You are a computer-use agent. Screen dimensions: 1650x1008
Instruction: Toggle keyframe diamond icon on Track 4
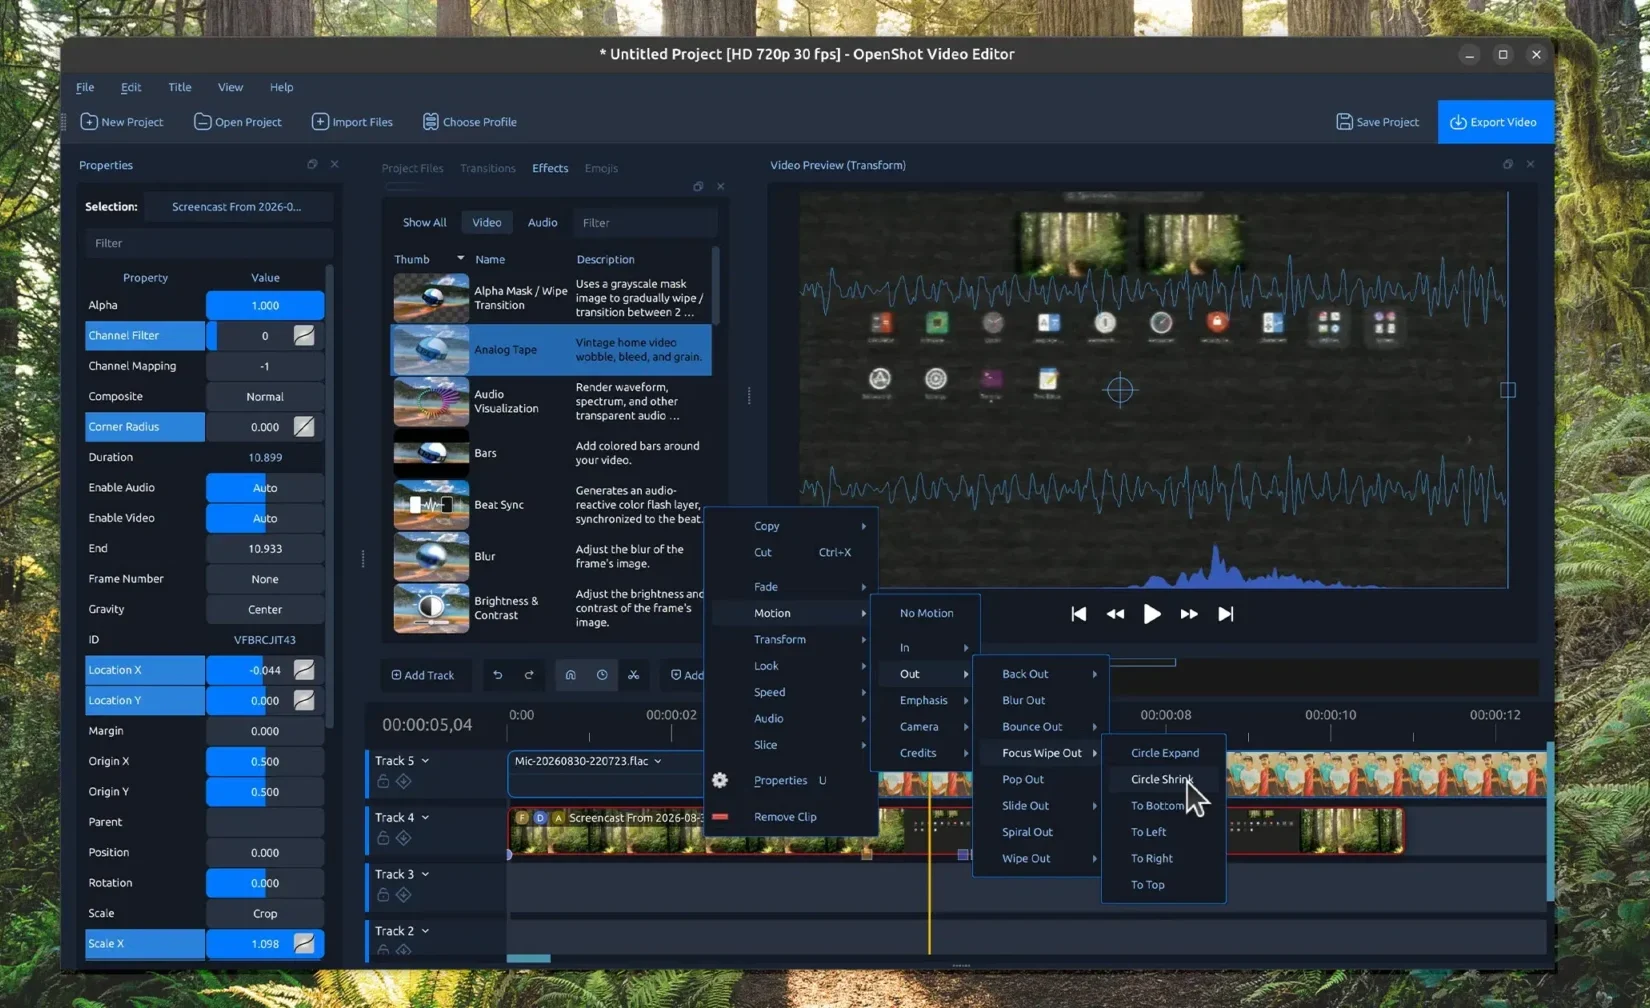click(404, 838)
